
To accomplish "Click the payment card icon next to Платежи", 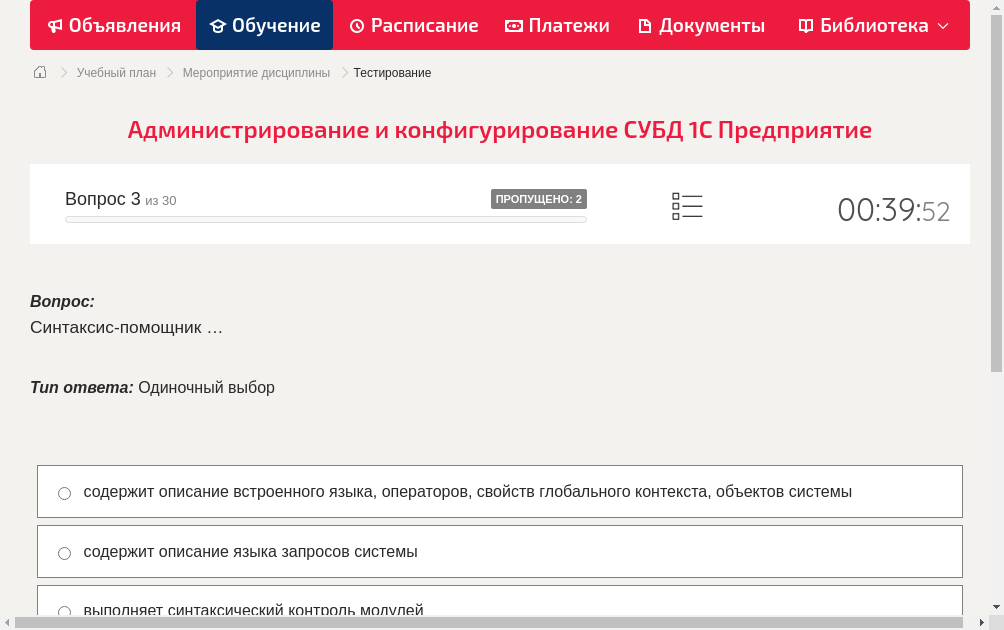I will (x=514, y=25).
